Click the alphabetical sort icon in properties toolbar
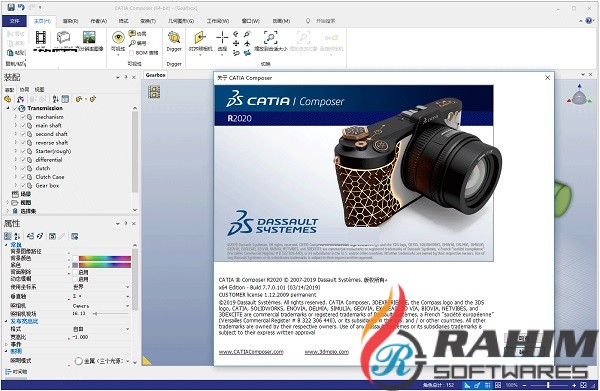The width and height of the screenshot is (600, 391). pyautogui.click(x=17, y=236)
